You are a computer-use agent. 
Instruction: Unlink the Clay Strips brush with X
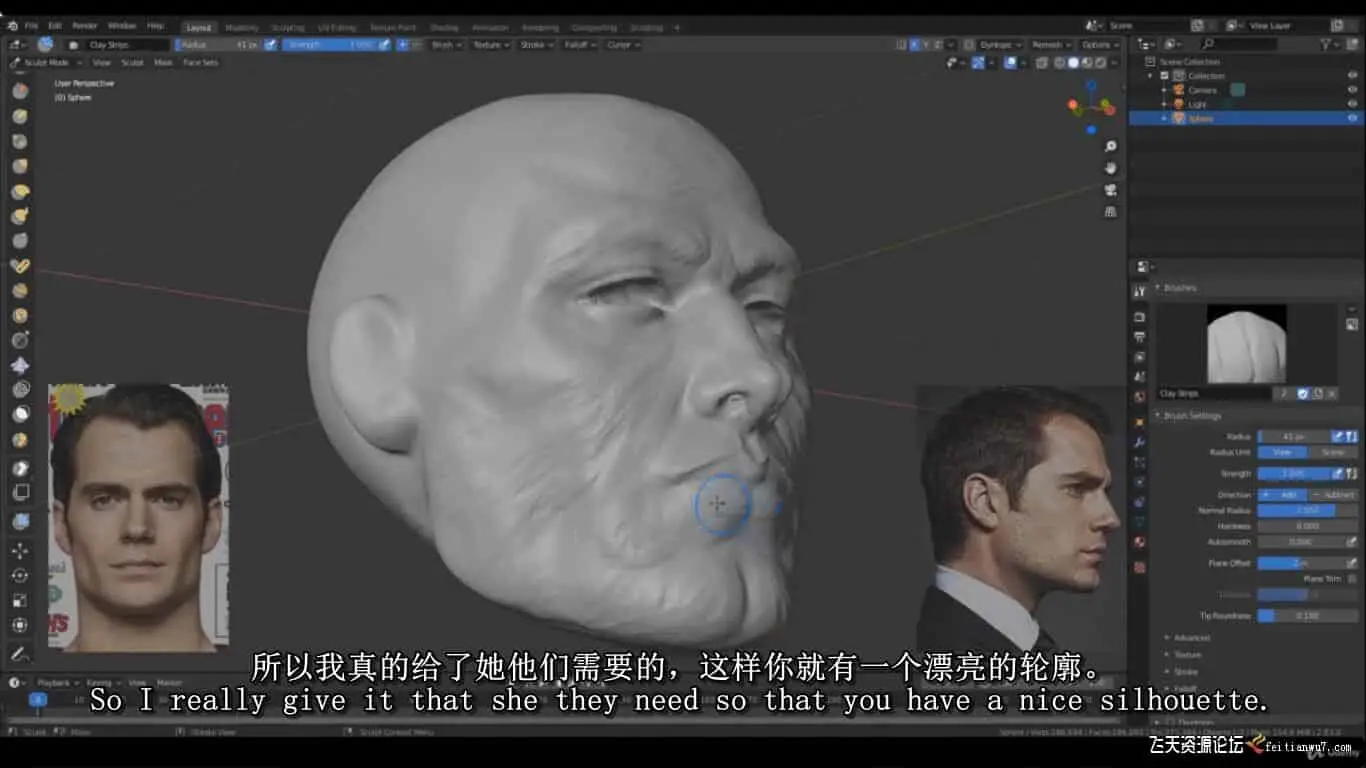pyautogui.click(x=1331, y=394)
